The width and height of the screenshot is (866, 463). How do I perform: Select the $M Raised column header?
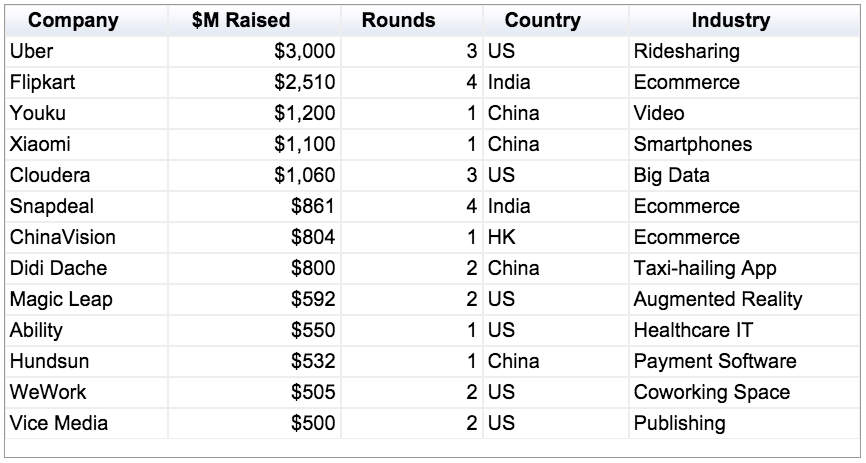(x=255, y=20)
